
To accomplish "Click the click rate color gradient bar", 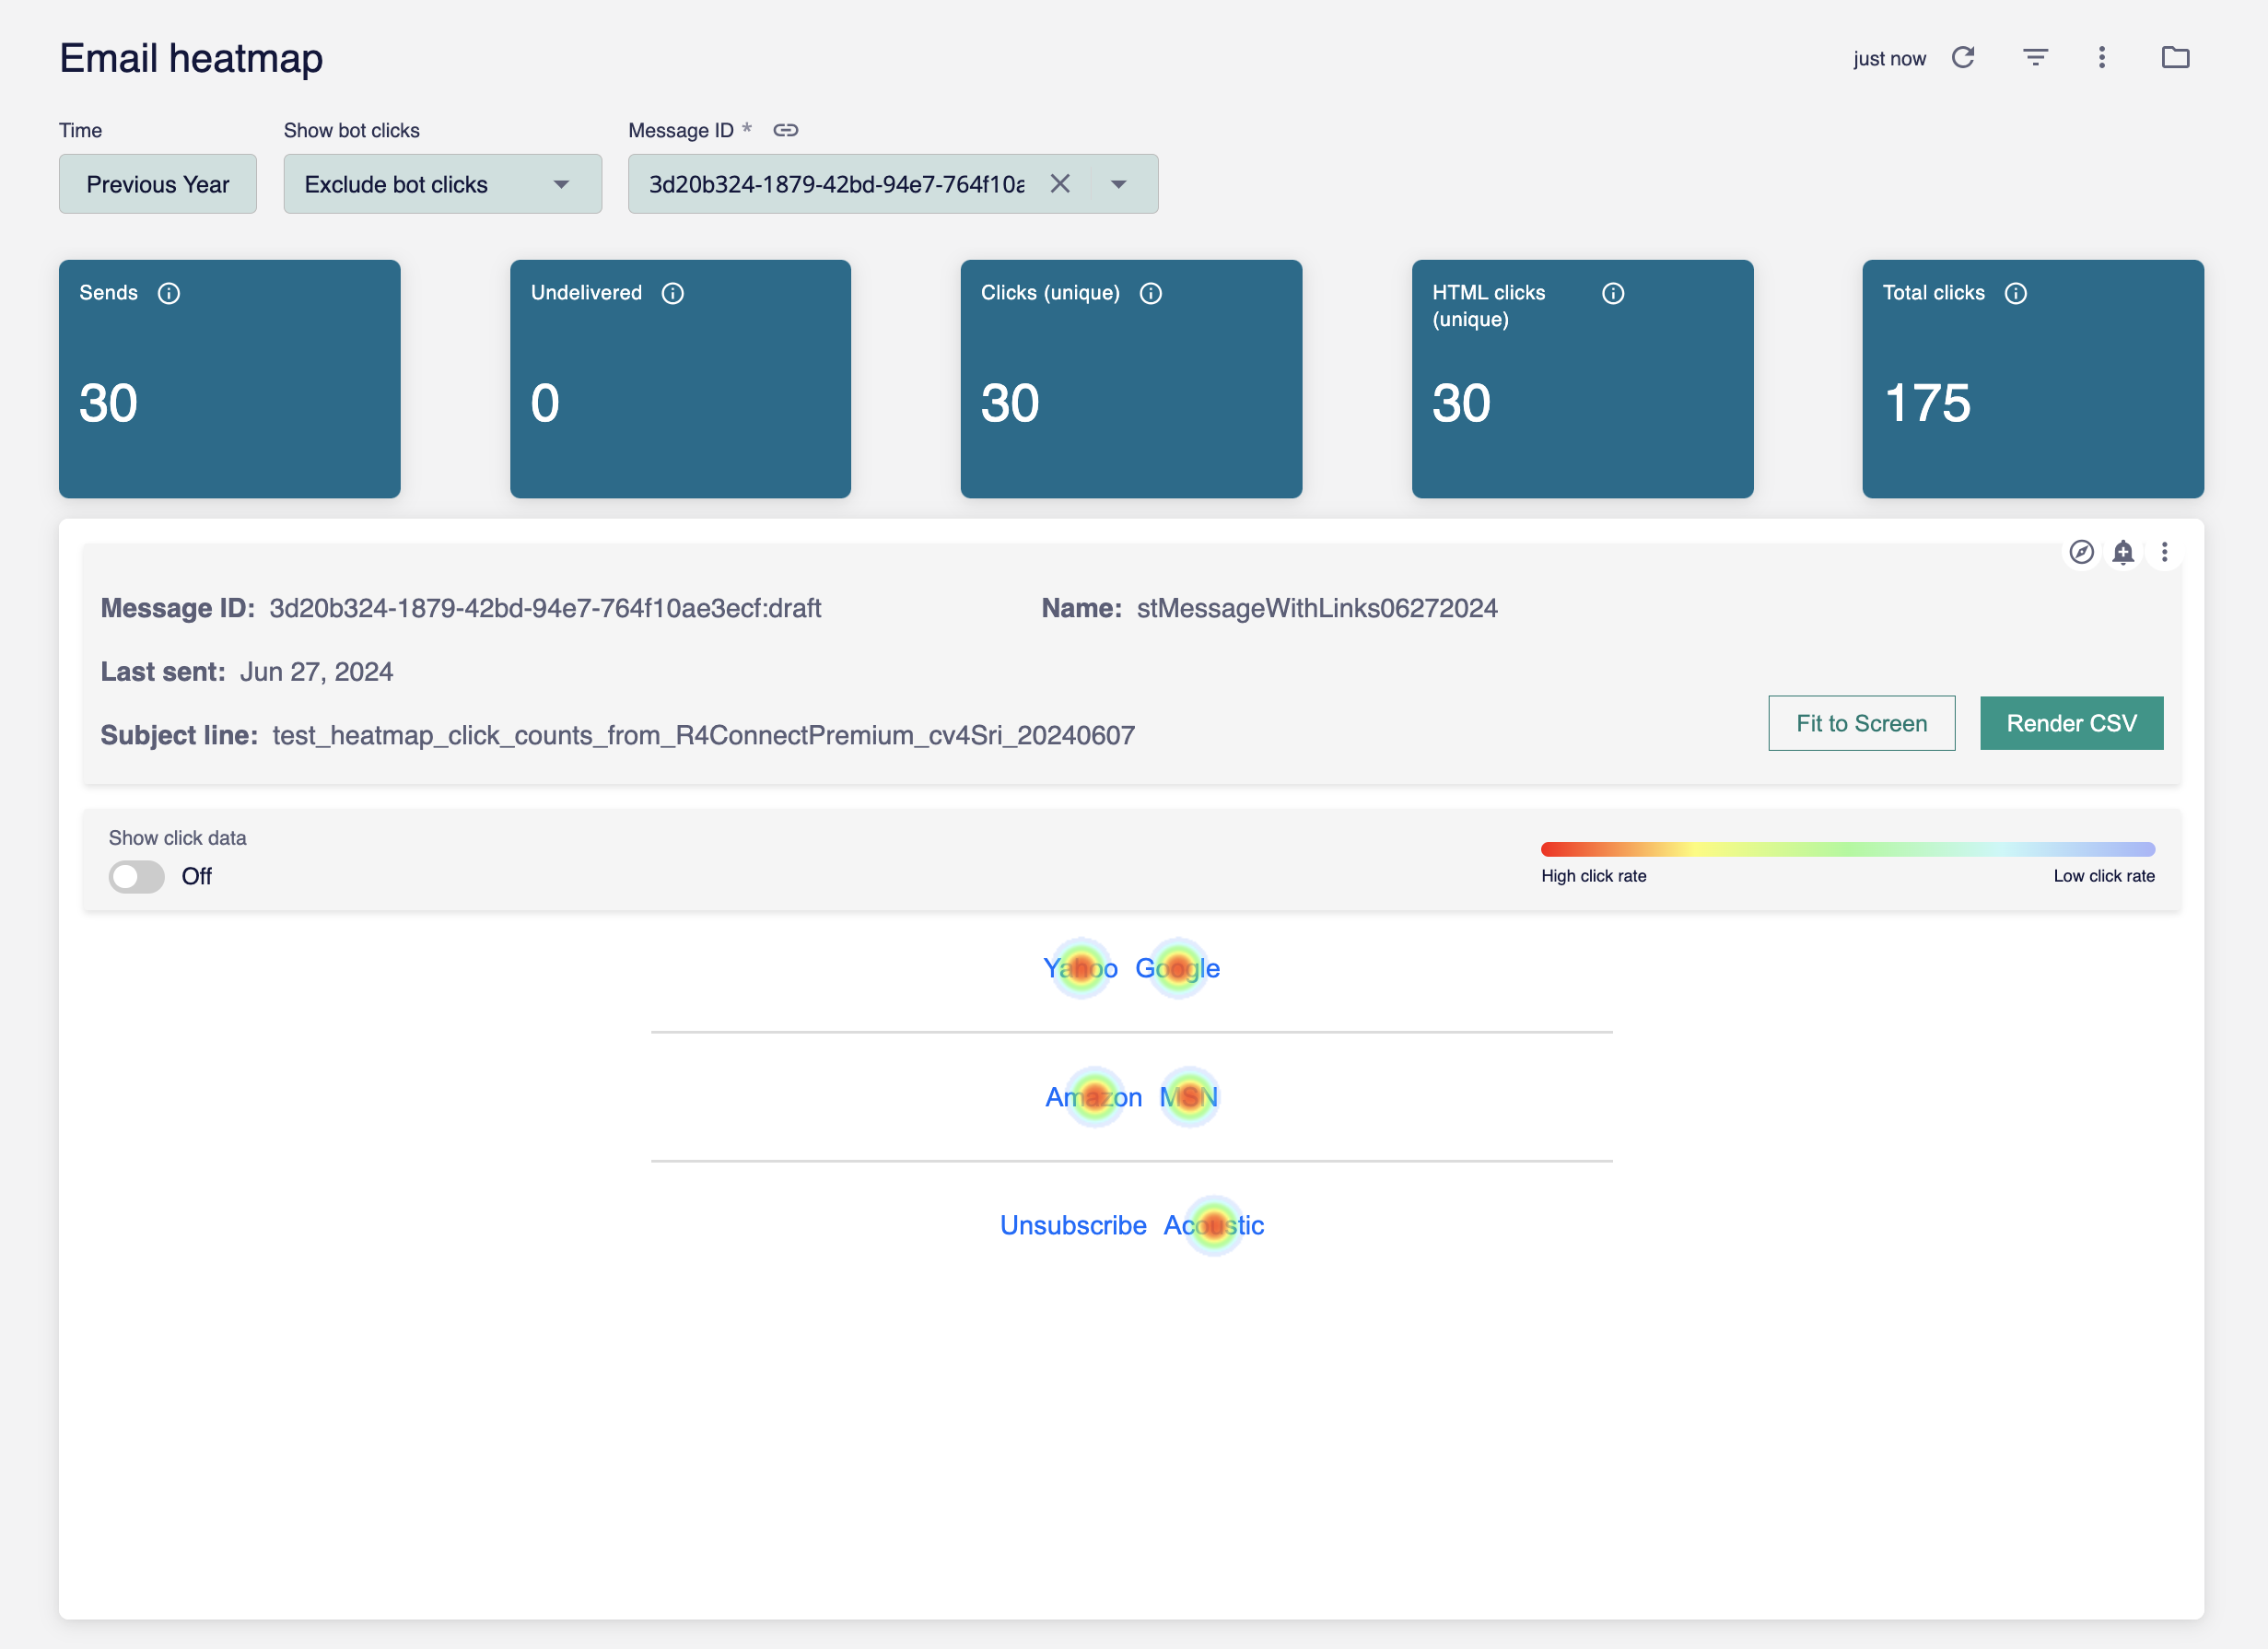I will 1847,849.
